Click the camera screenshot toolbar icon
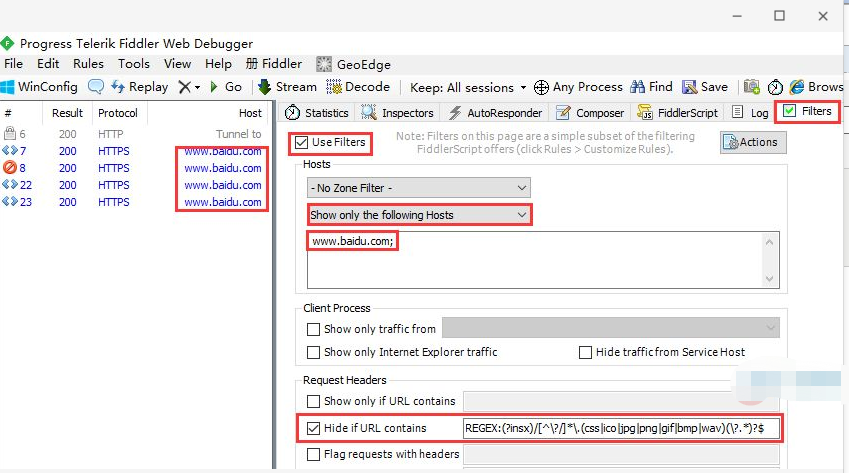This screenshot has width=849, height=473. 752,87
